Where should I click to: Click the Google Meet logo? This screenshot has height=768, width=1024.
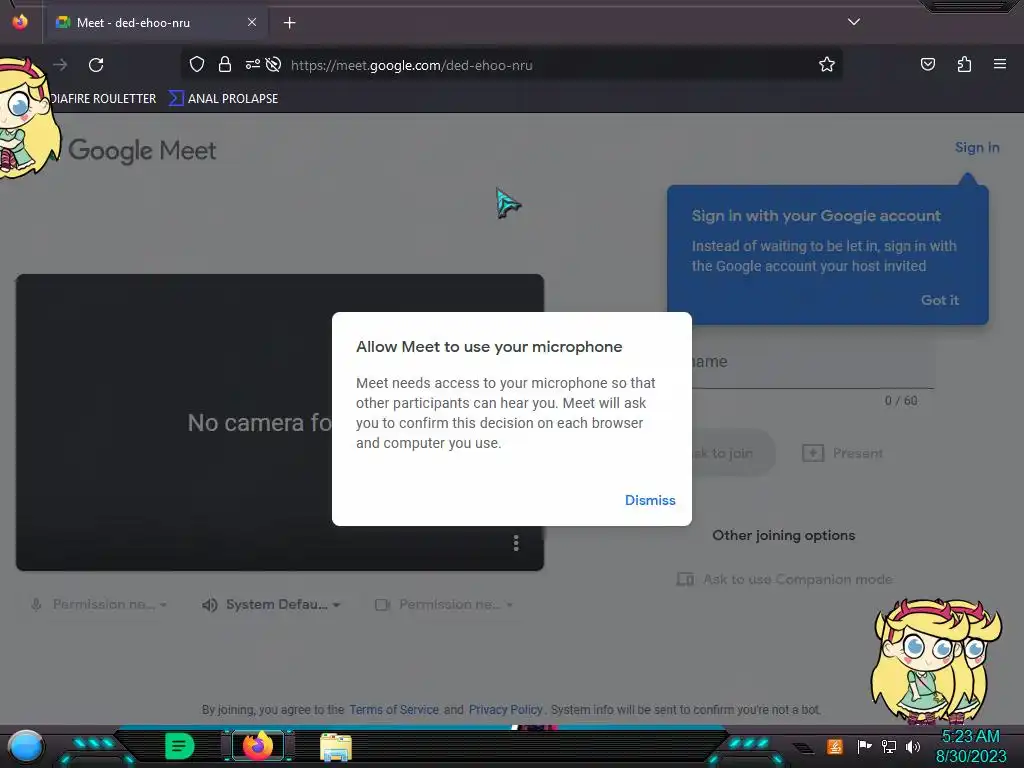point(142,151)
